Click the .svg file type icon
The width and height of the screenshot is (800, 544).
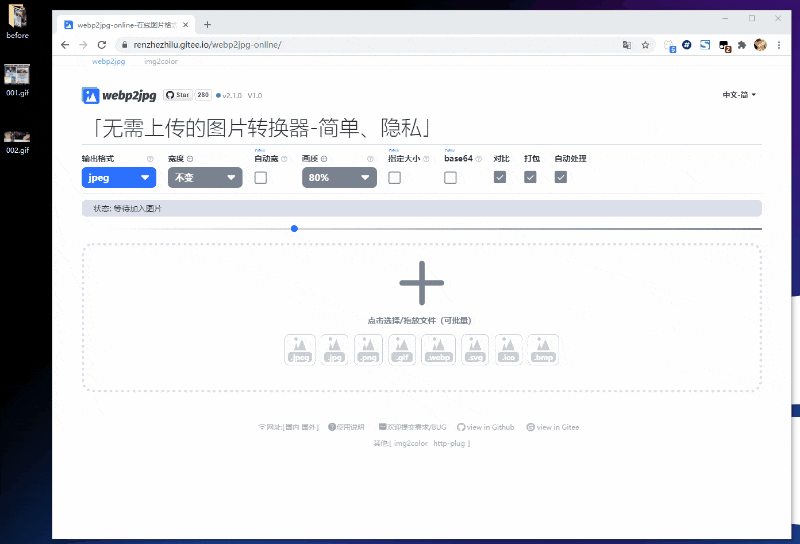pyautogui.click(x=475, y=350)
